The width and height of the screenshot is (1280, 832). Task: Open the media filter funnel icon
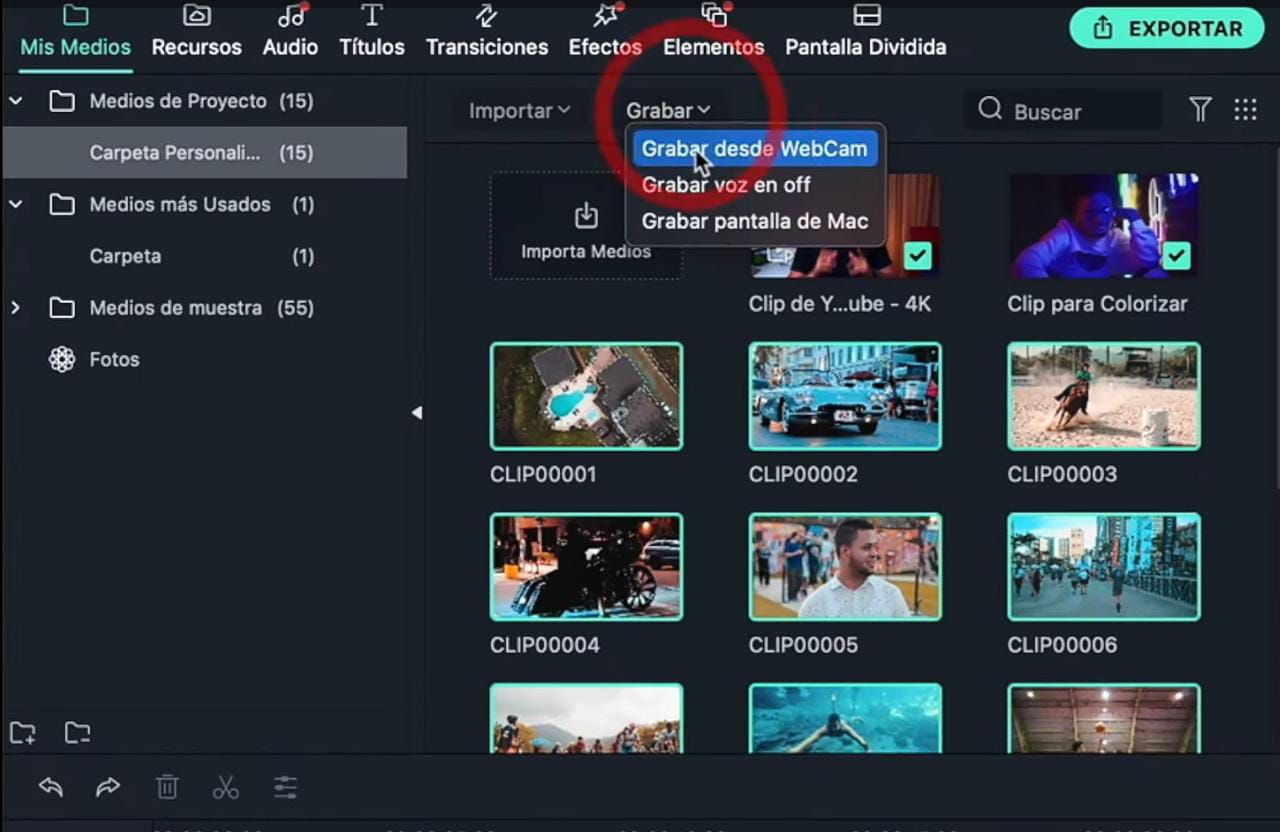[1200, 110]
